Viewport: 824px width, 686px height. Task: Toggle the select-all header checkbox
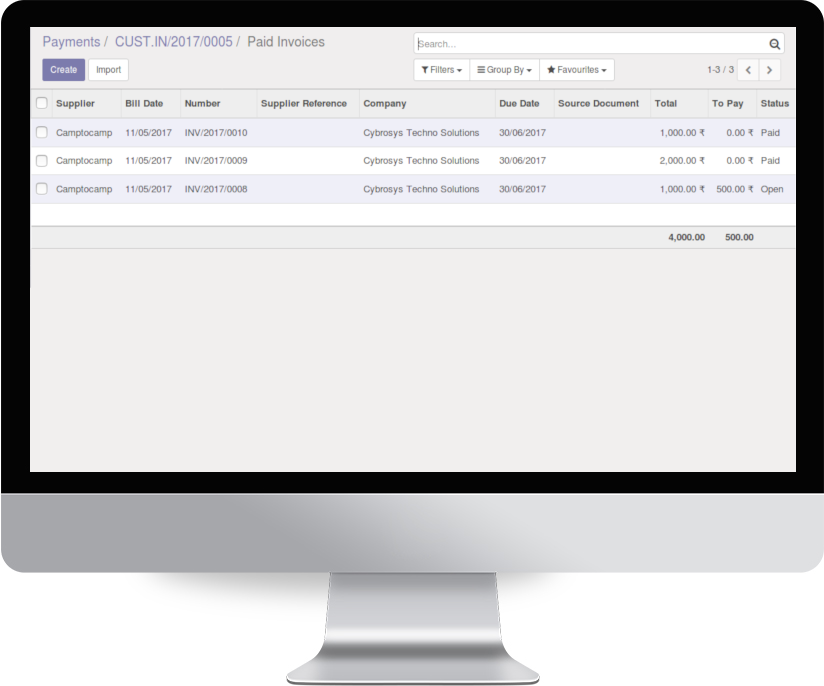(x=42, y=103)
